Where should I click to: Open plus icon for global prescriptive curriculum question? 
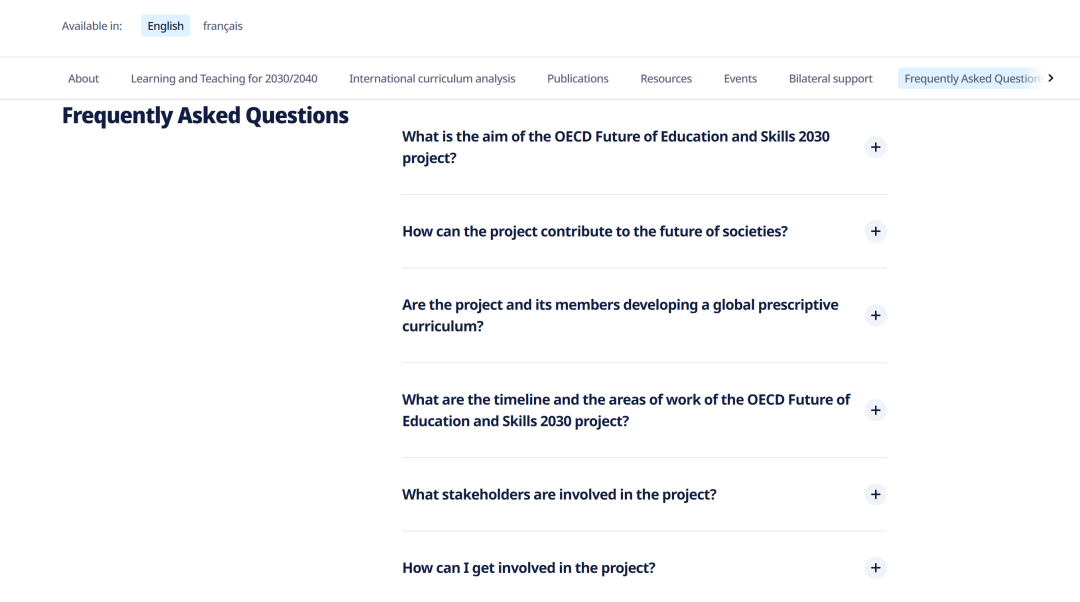[875, 315]
